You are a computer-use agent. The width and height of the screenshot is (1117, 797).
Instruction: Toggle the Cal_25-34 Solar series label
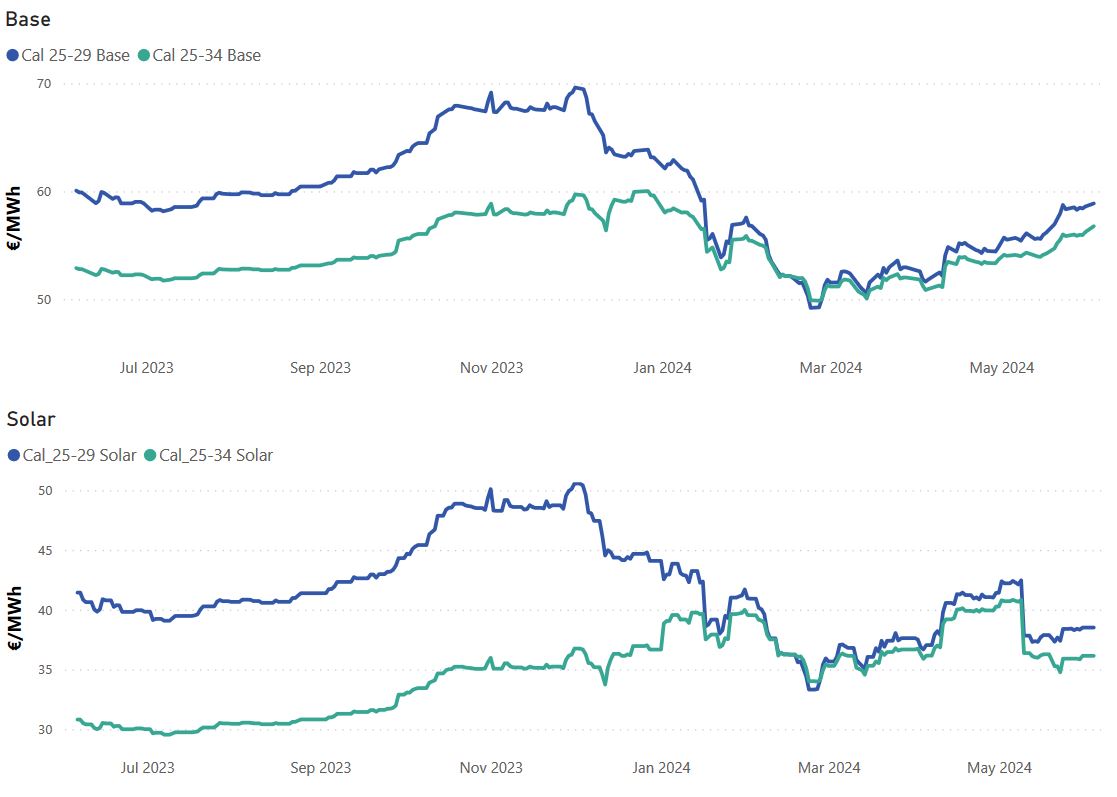point(216,455)
